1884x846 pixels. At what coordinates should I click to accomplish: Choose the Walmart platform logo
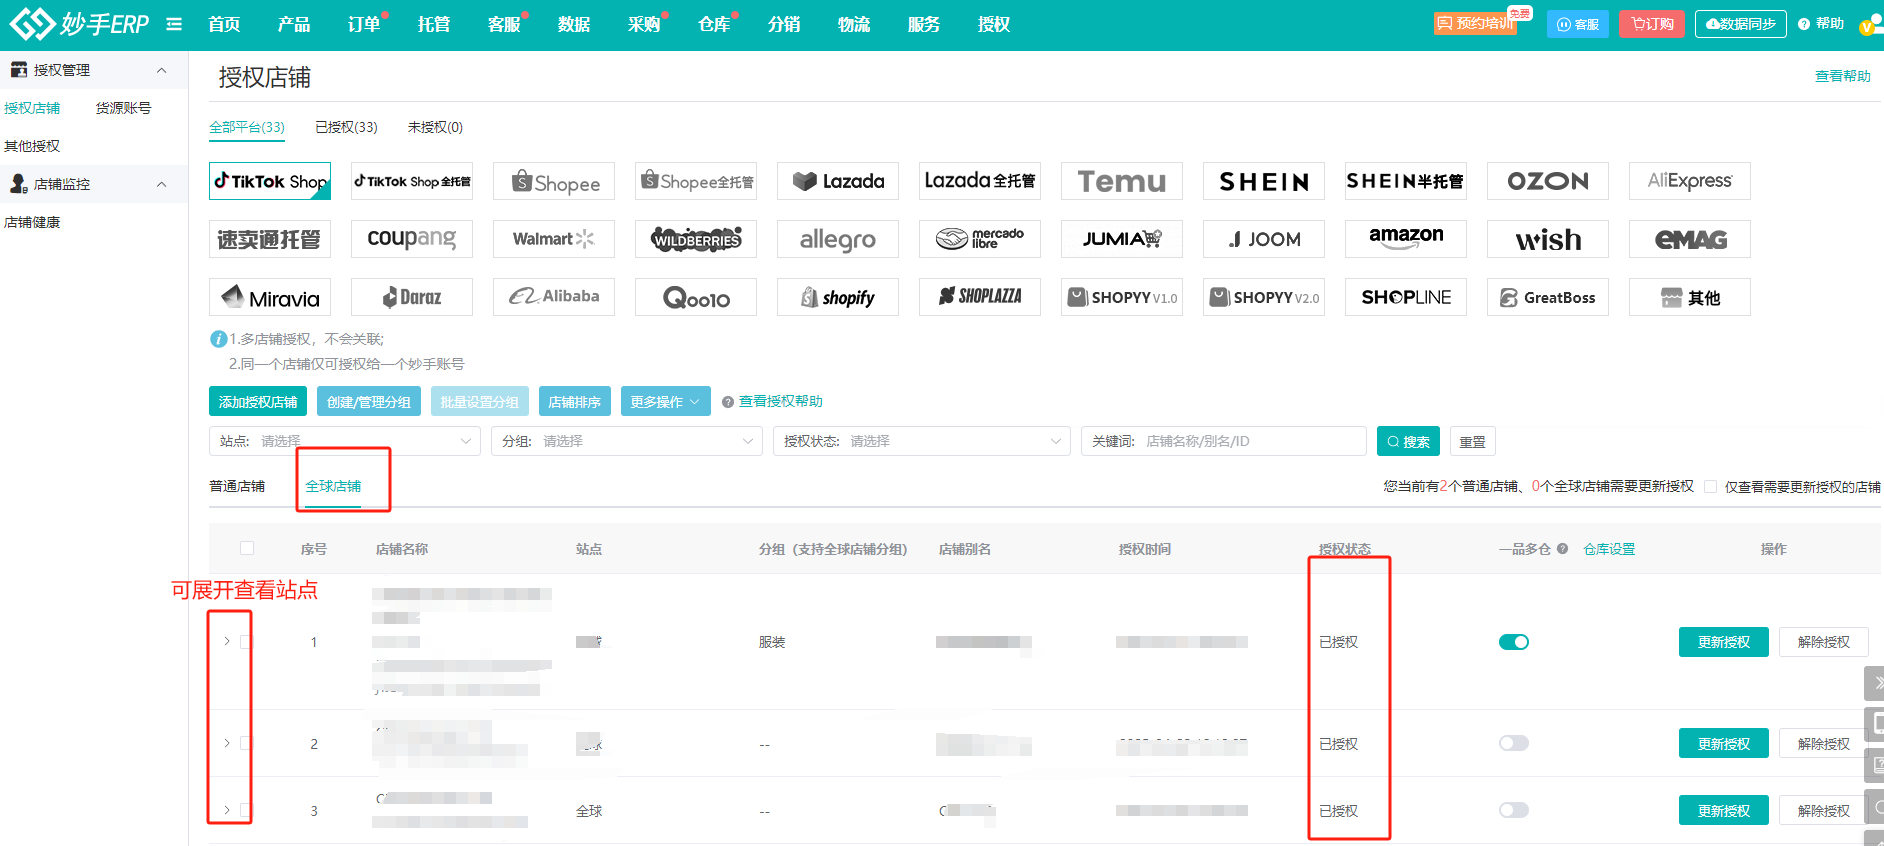[554, 239]
